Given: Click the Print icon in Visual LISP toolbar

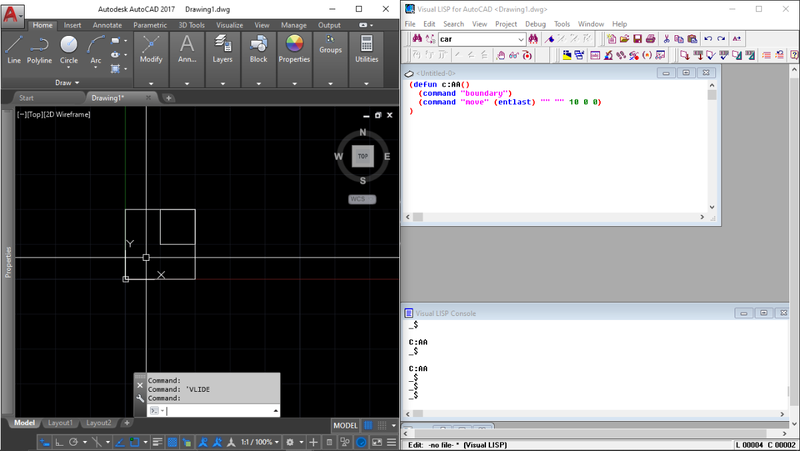Looking at the screenshot, I should 651,39.
